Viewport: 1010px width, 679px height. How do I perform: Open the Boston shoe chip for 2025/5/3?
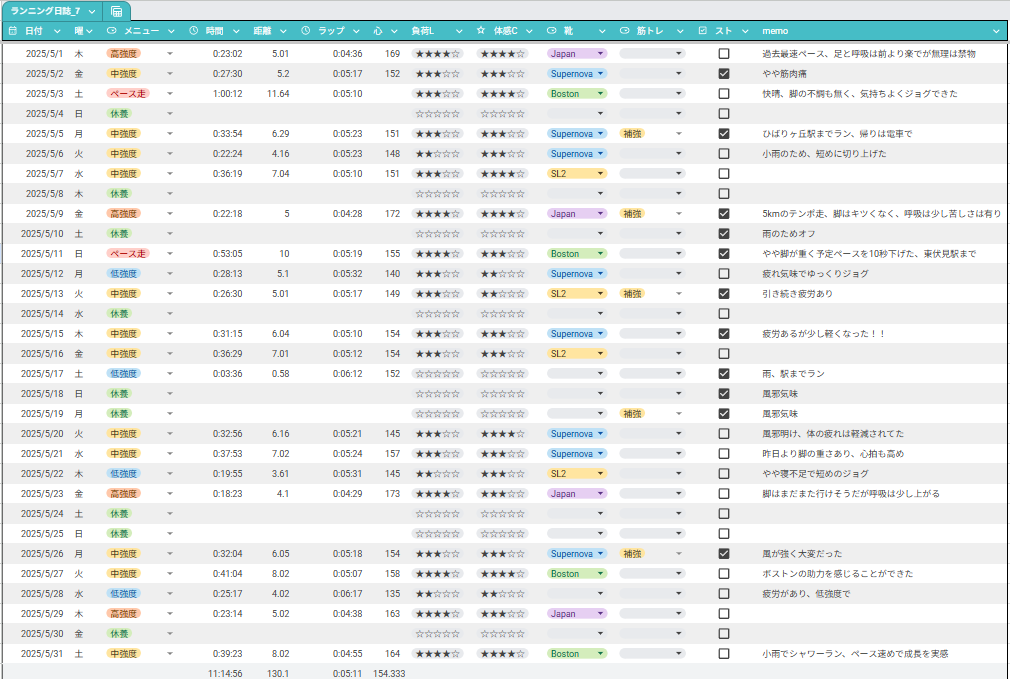click(x=577, y=94)
